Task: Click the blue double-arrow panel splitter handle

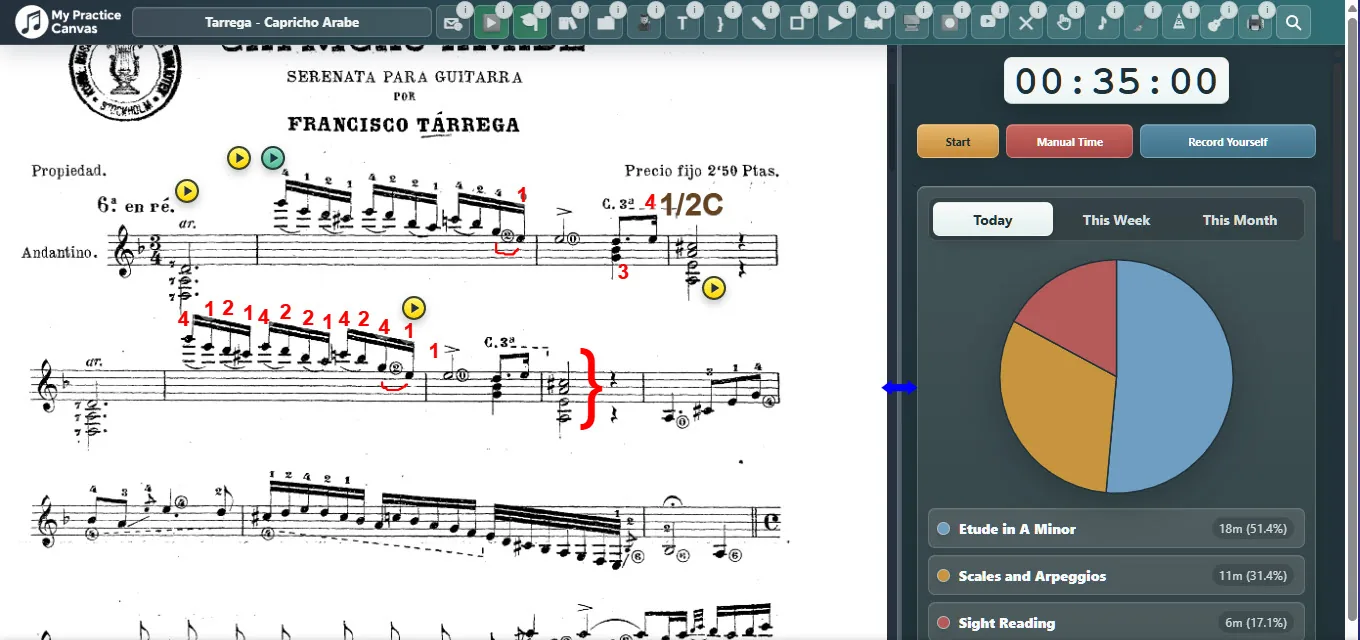Action: [899, 387]
